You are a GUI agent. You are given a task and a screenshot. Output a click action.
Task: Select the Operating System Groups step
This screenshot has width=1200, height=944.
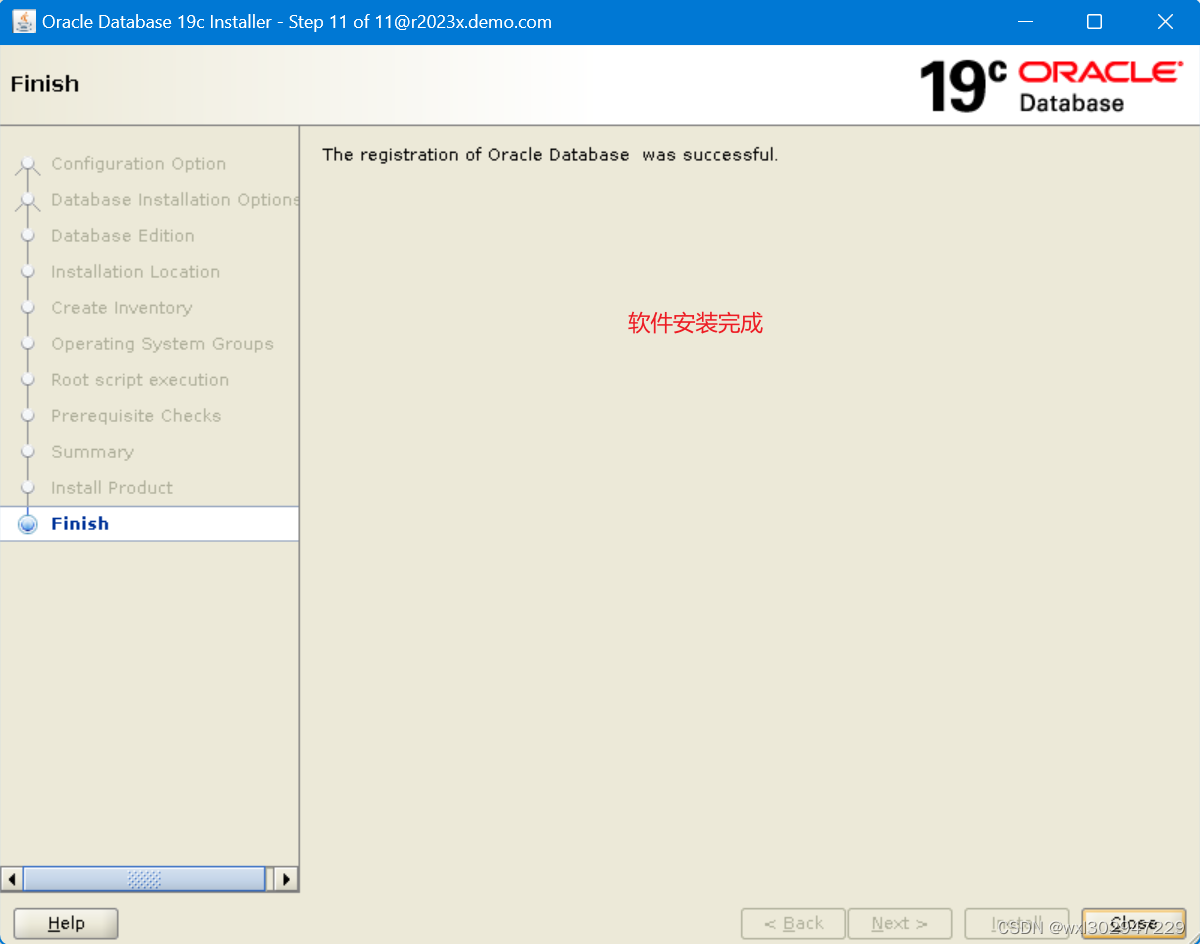click(162, 344)
